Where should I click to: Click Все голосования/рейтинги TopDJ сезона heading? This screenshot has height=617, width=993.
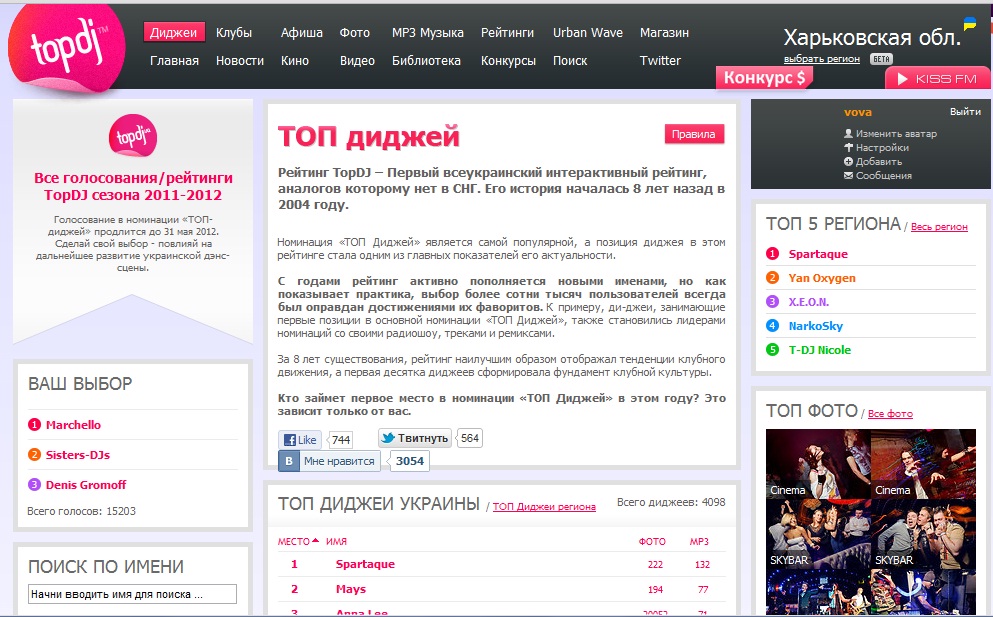coord(133,186)
